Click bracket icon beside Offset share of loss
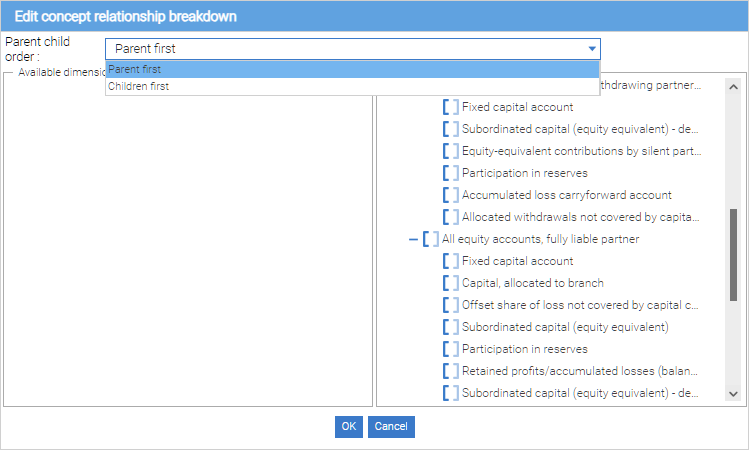Viewport: 749px width, 450px height. pos(451,305)
